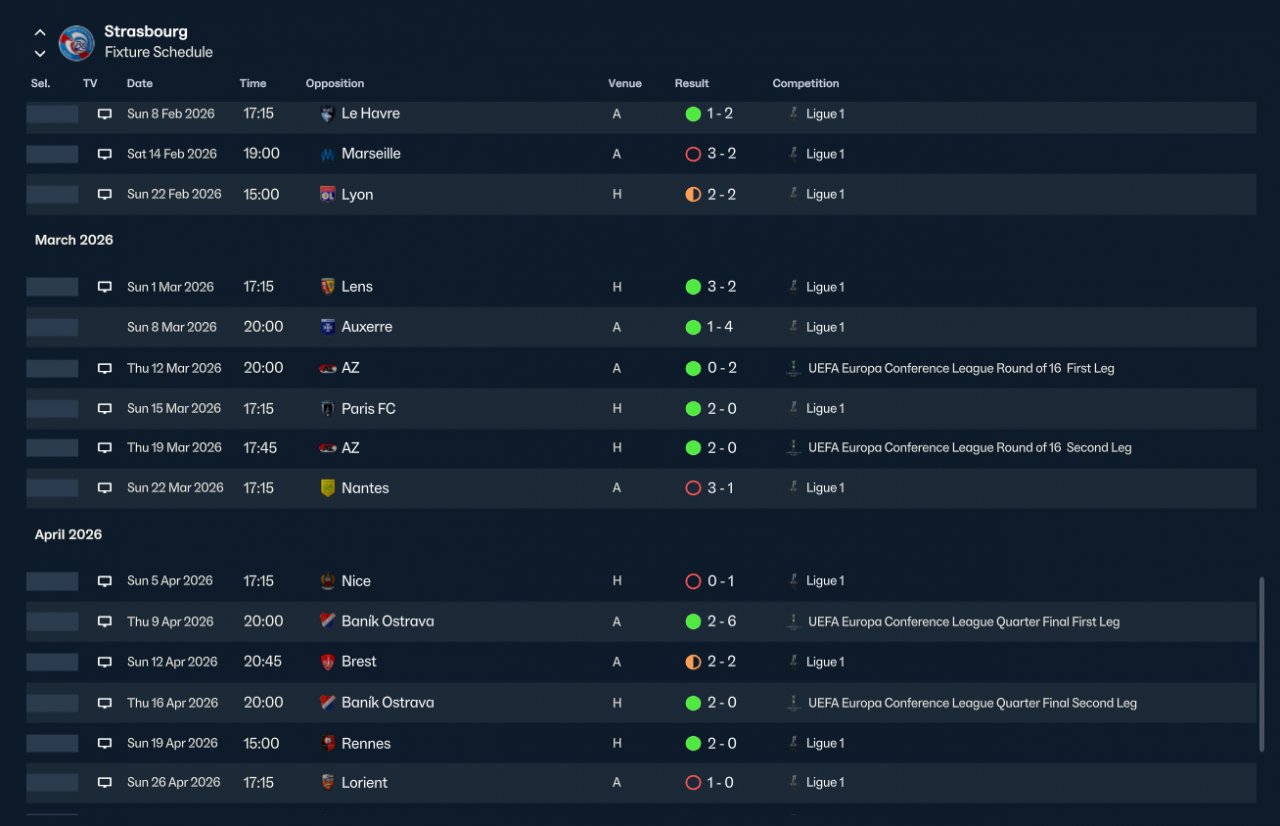Sort by the Opposition column header

coord(335,84)
